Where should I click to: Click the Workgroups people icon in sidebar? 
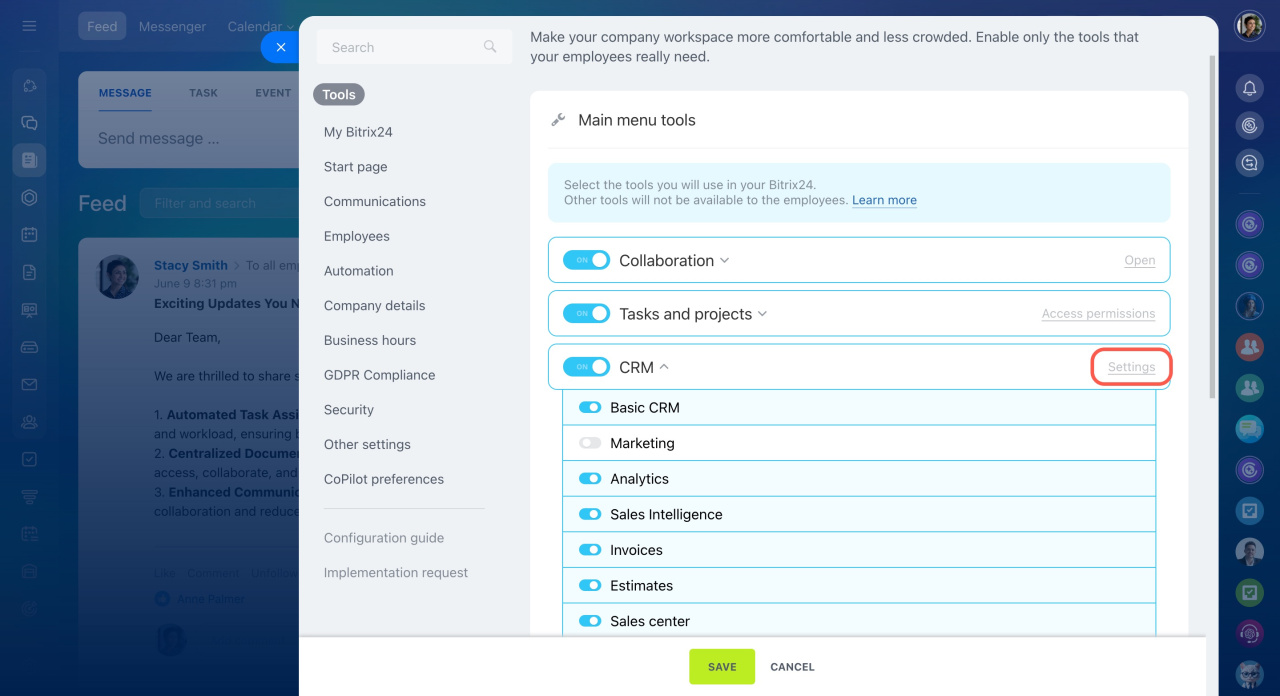tap(29, 422)
